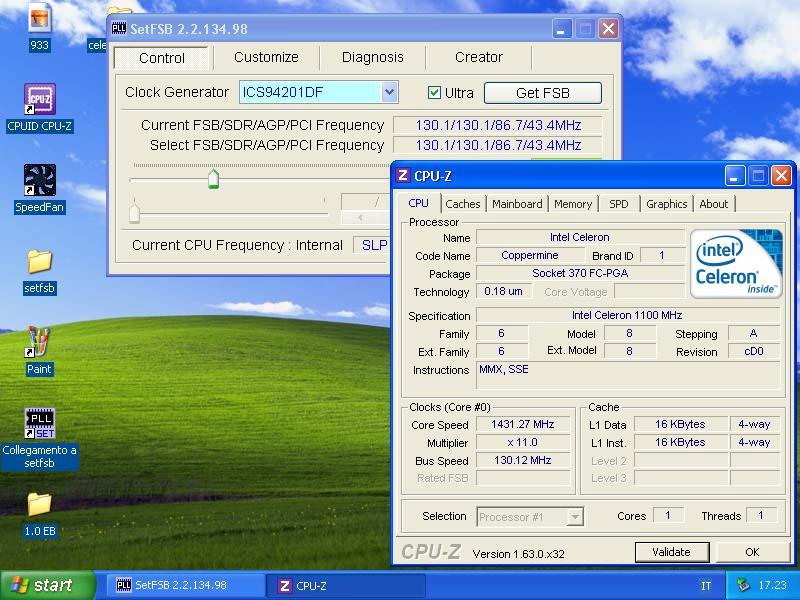800x600 pixels.
Task: Click the Name field Intel Celeron
Action: point(580,237)
